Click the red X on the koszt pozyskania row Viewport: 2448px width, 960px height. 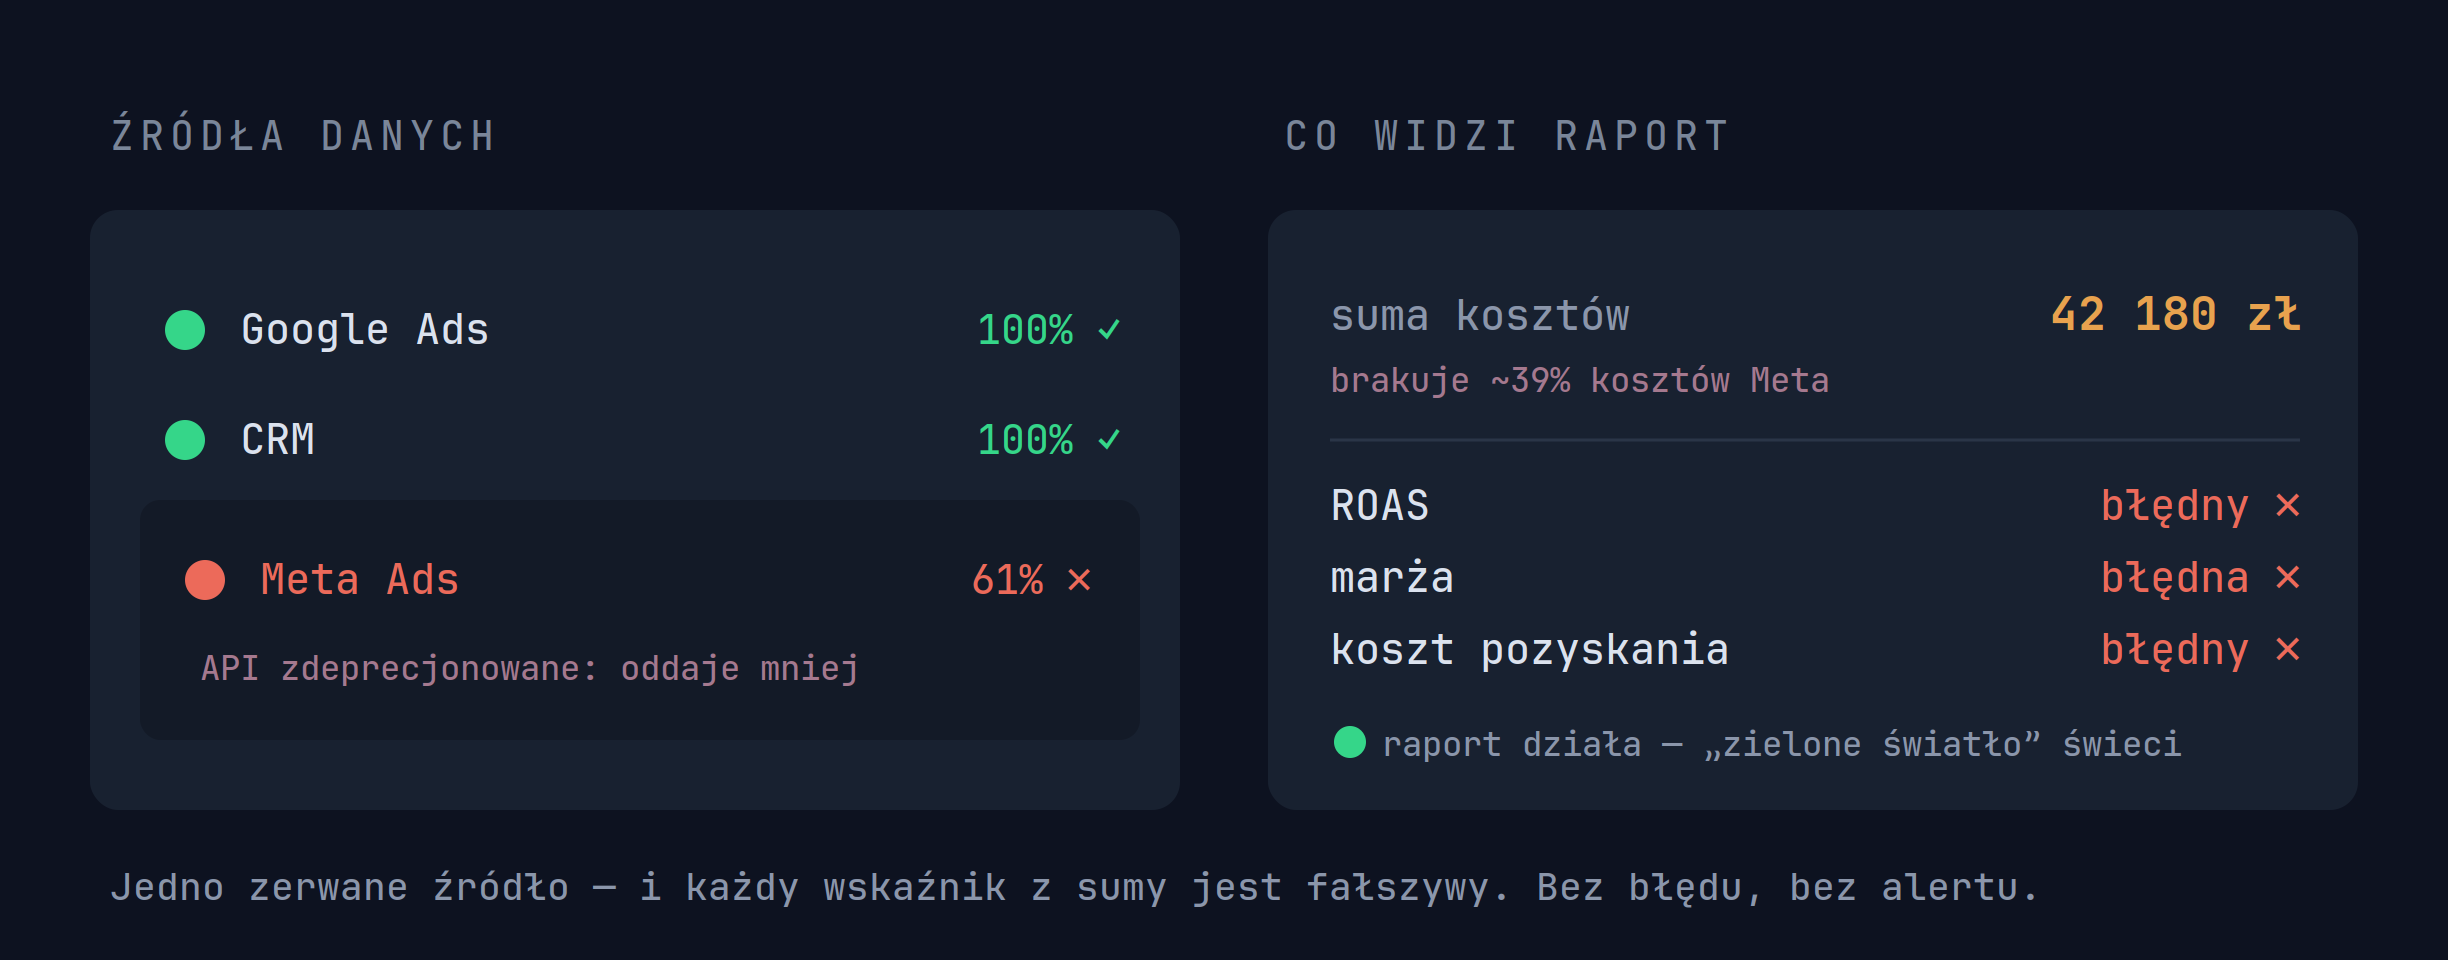(x=2288, y=649)
